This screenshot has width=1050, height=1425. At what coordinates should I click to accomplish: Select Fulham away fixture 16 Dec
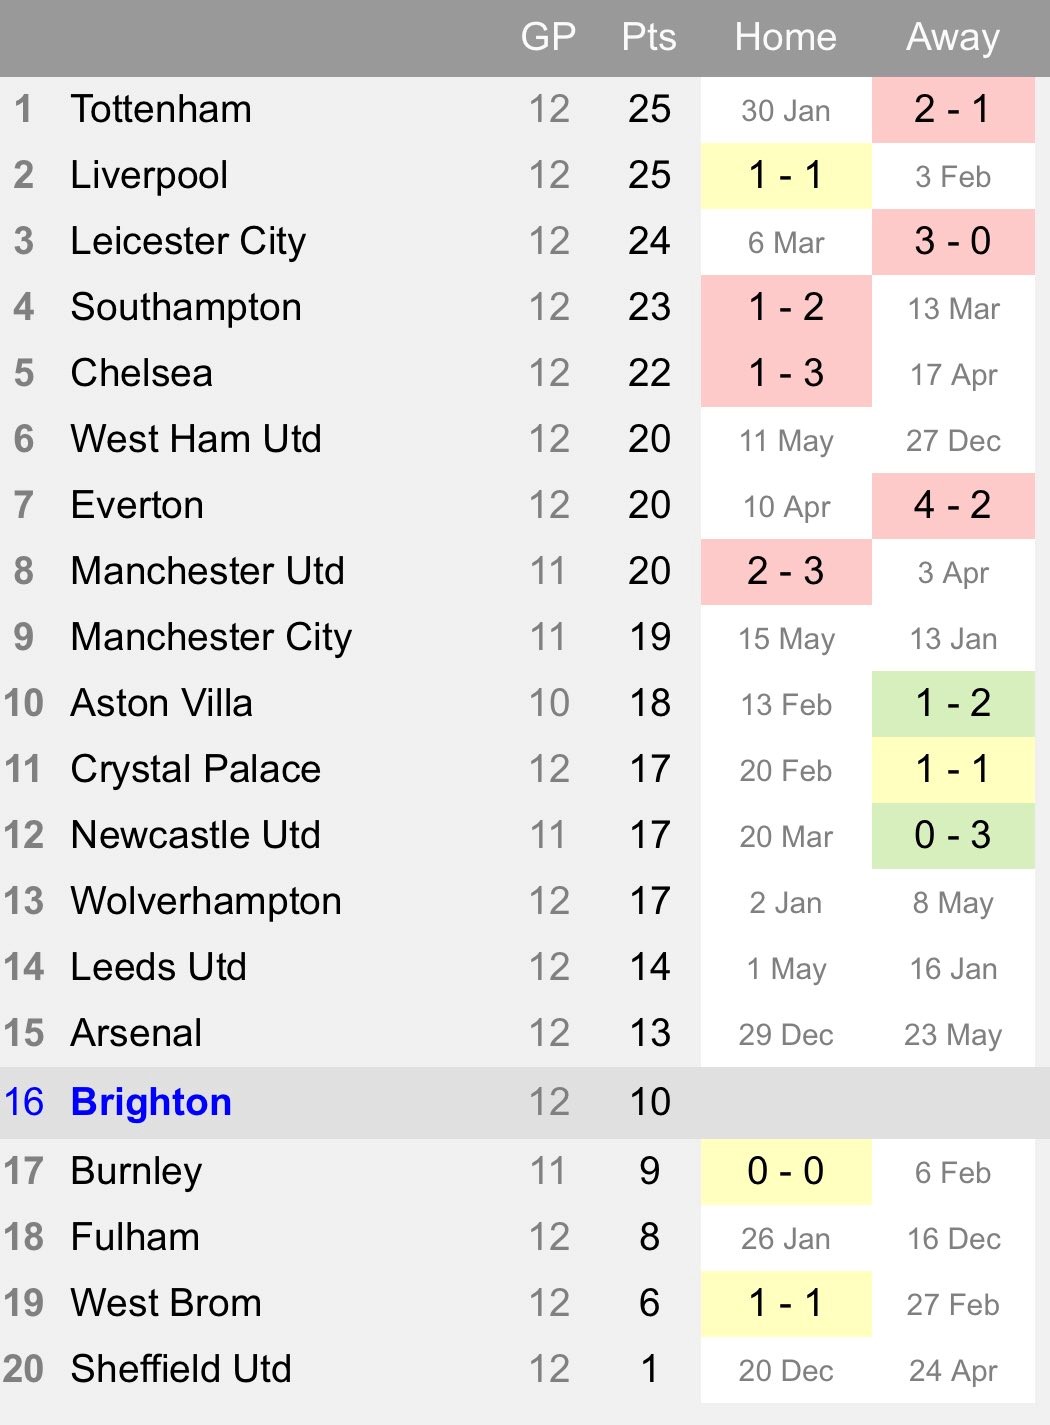953,1239
